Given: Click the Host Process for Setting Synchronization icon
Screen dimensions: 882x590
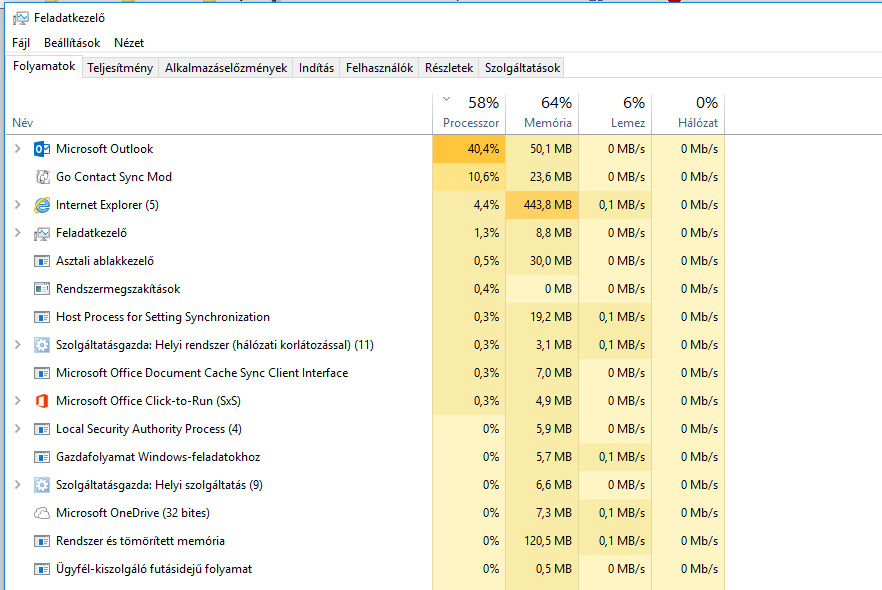Looking at the screenshot, I should (x=42, y=317).
